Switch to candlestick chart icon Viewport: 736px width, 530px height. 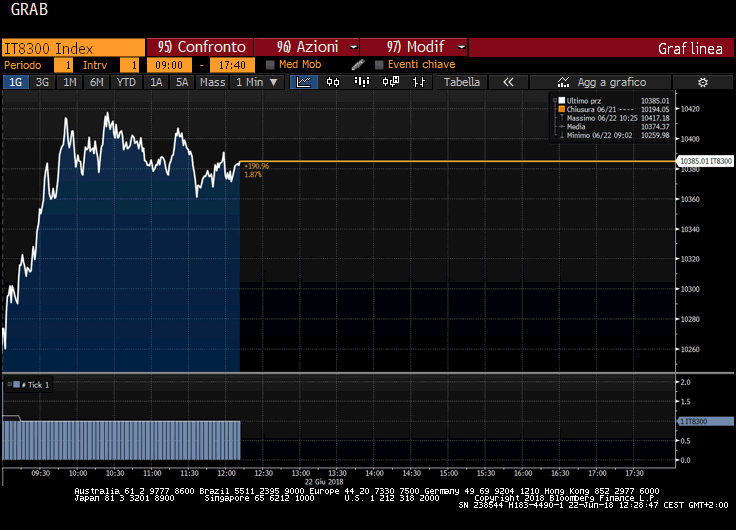333,82
